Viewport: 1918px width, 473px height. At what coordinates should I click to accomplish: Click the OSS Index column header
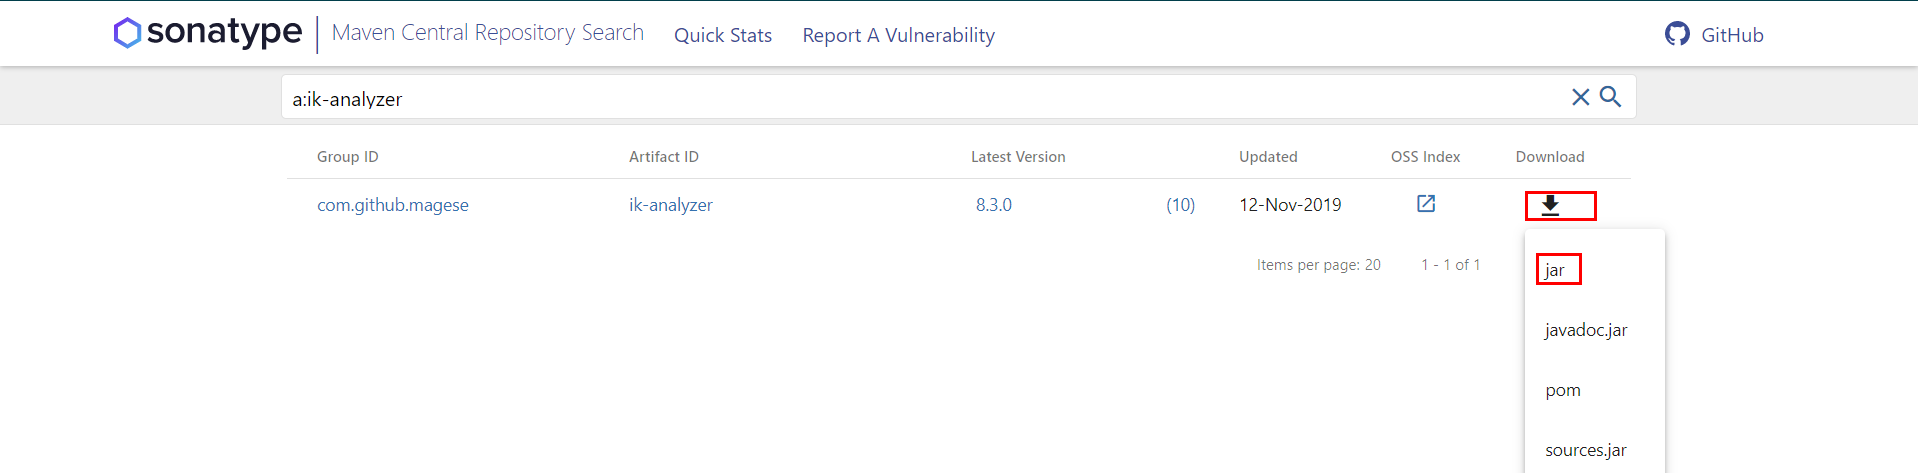(1426, 157)
